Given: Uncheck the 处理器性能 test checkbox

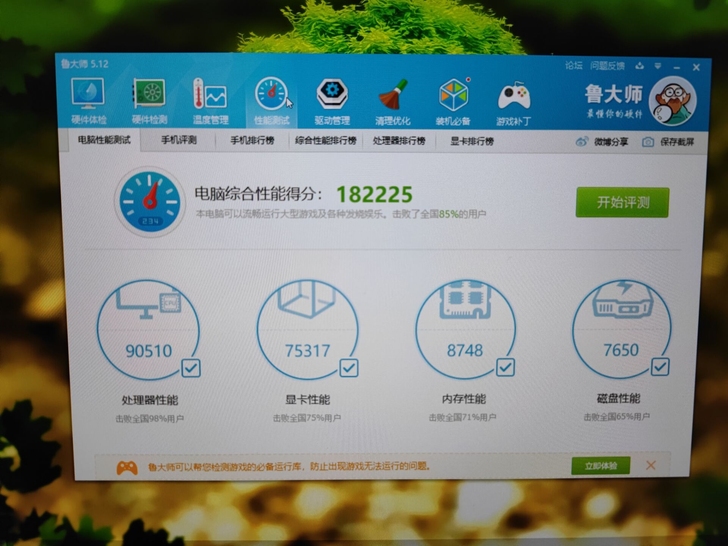Looking at the screenshot, I should click(x=191, y=368).
